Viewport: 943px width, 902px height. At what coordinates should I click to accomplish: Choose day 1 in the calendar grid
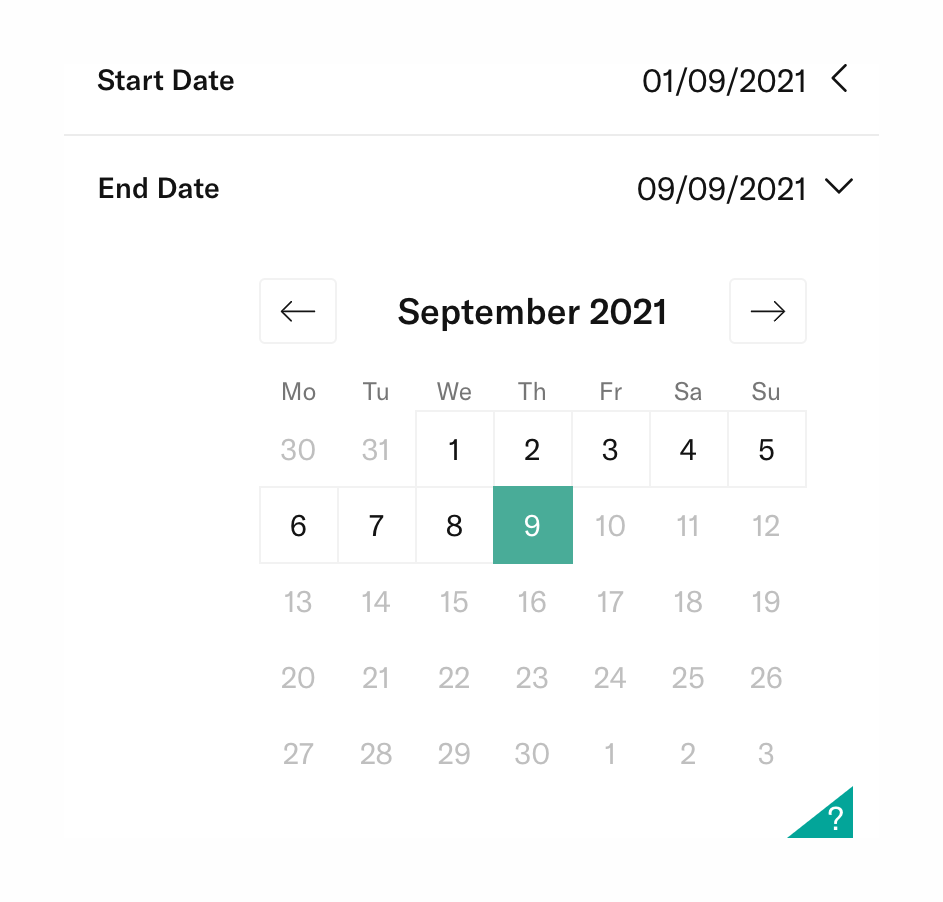(x=454, y=449)
